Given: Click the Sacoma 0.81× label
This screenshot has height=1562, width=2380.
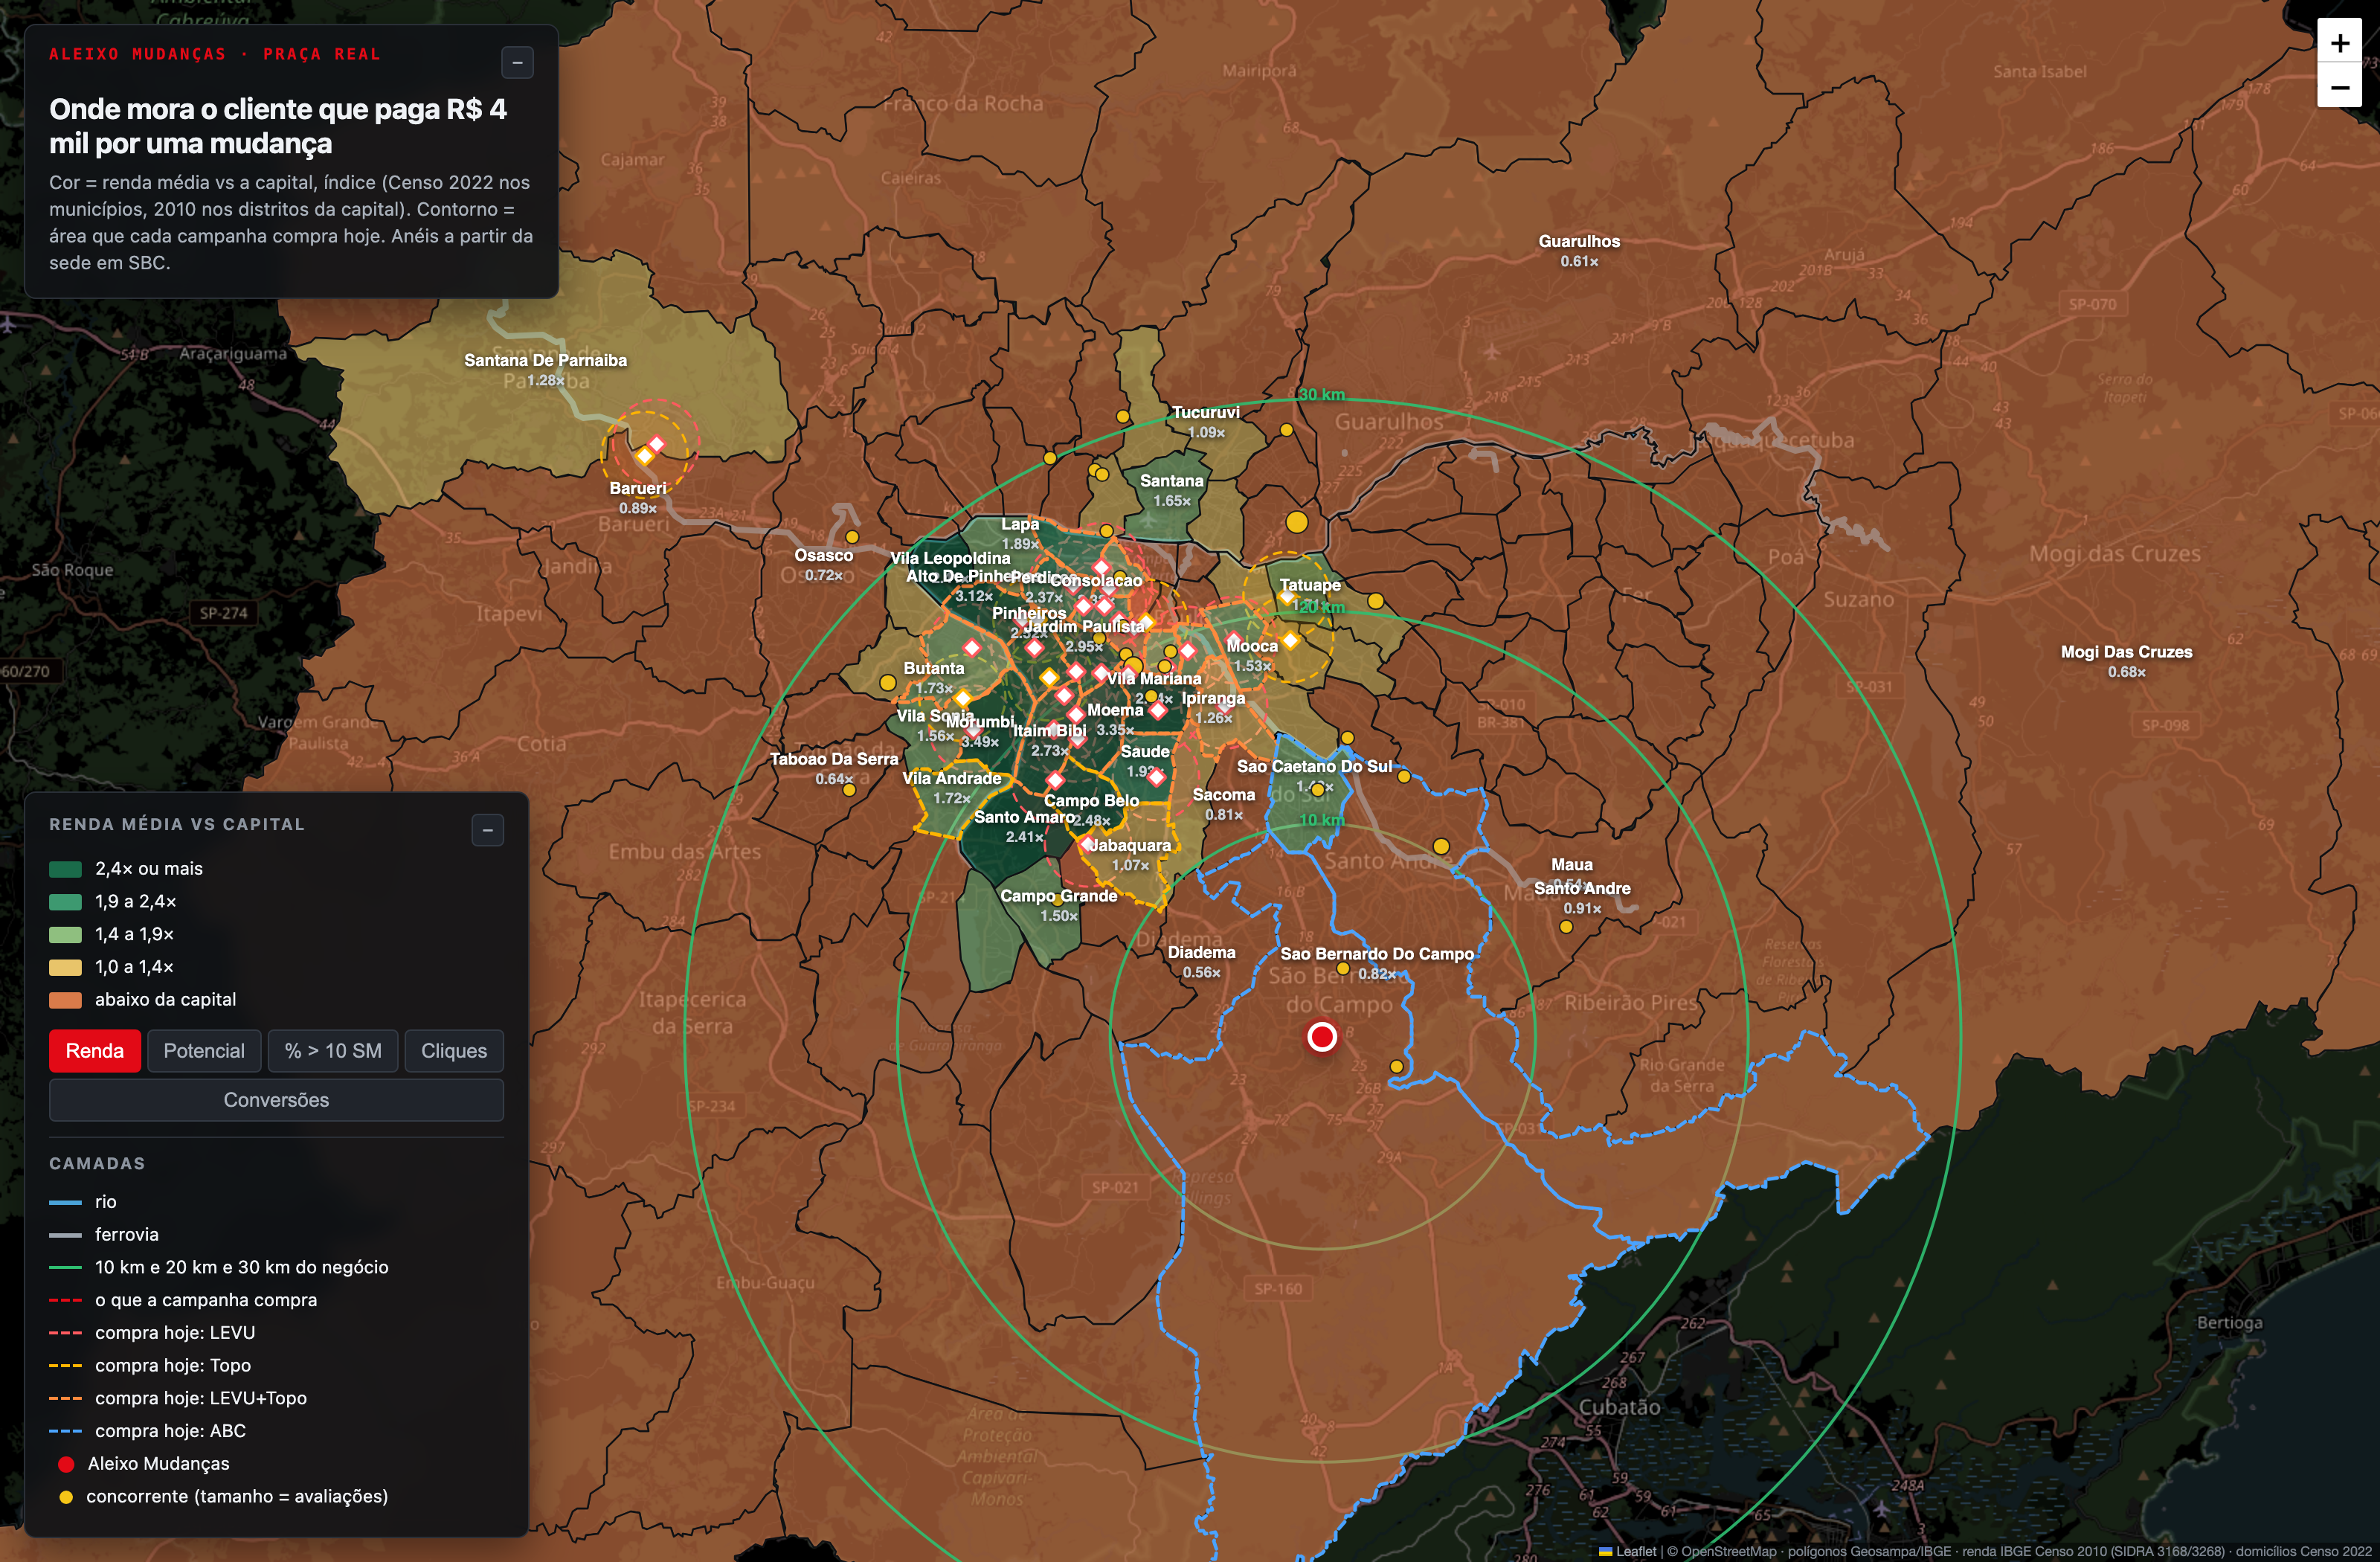Looking at the screenshot, I should (1224, 804).
